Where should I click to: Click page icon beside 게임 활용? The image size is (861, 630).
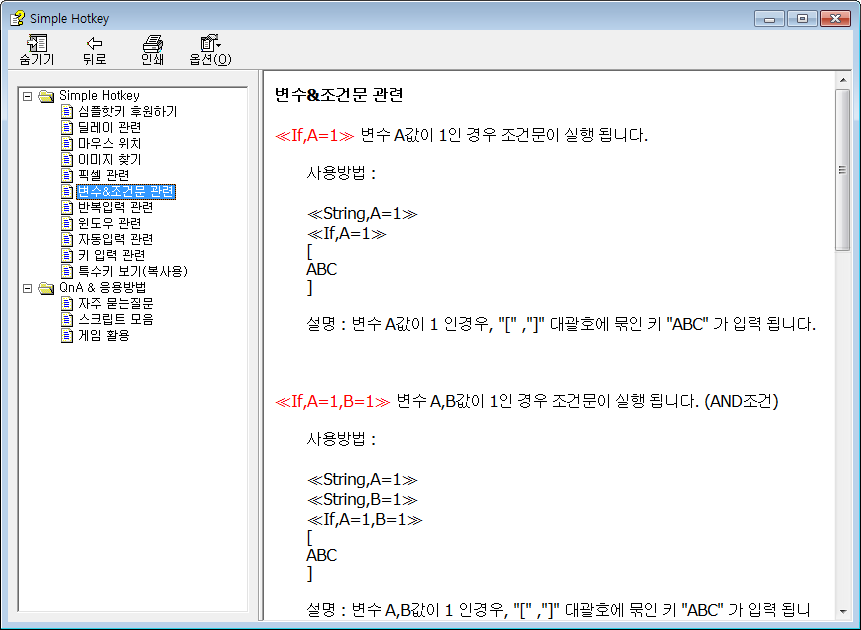click(x=67, y=336)
